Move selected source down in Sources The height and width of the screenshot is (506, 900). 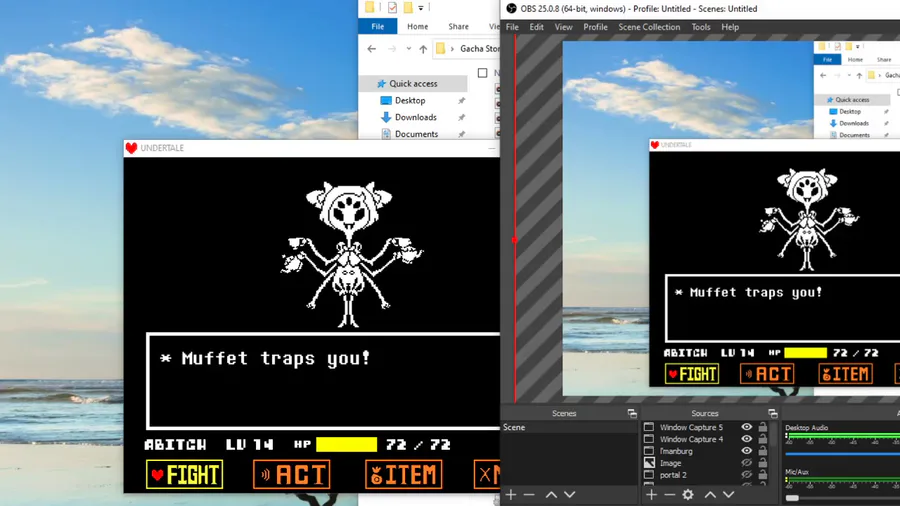(x=728, y=495)
